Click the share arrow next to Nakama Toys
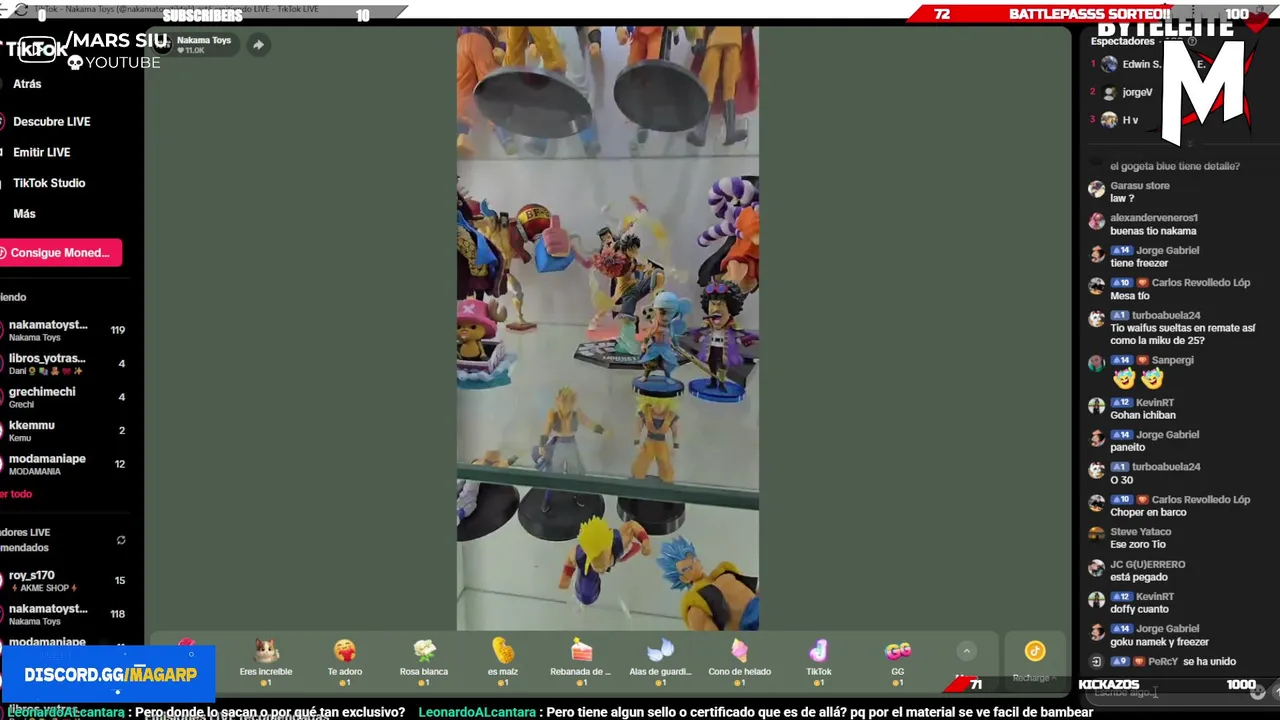Image resolution: width=1280 pixels, height=720 pixels. tap(258, 45)
